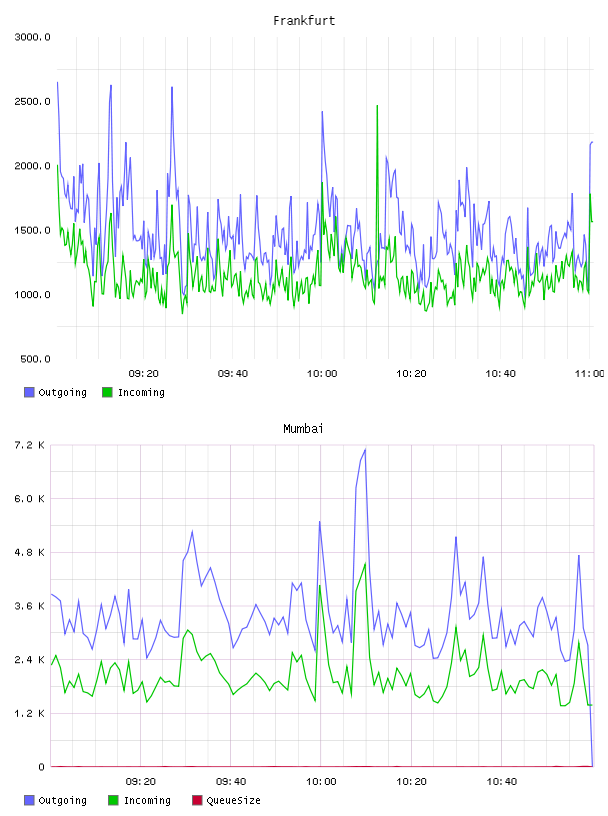Viewport: 608px width, 816px height.
Task: Click the 10:00 time label on Mumbai chart
Action: click(x=321, y=782)
